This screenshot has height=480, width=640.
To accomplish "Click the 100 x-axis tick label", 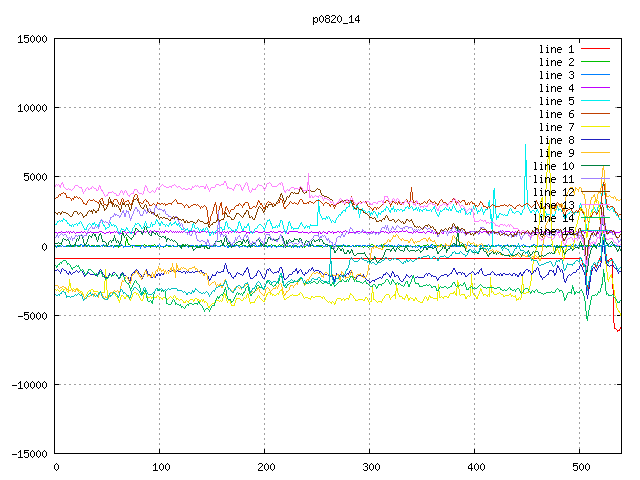I will click(160, 467).
